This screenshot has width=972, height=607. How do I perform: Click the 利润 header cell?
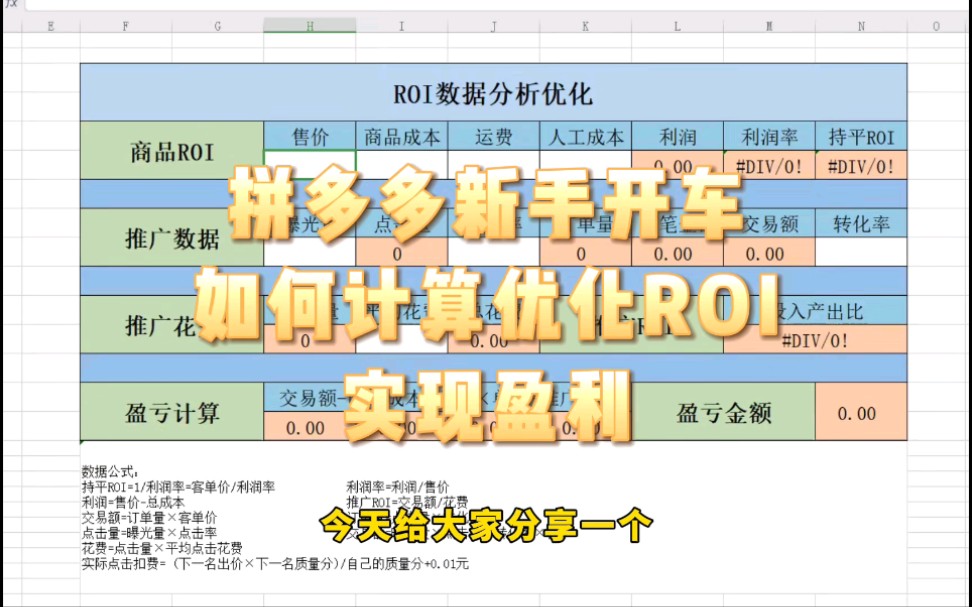click(677, 136)
